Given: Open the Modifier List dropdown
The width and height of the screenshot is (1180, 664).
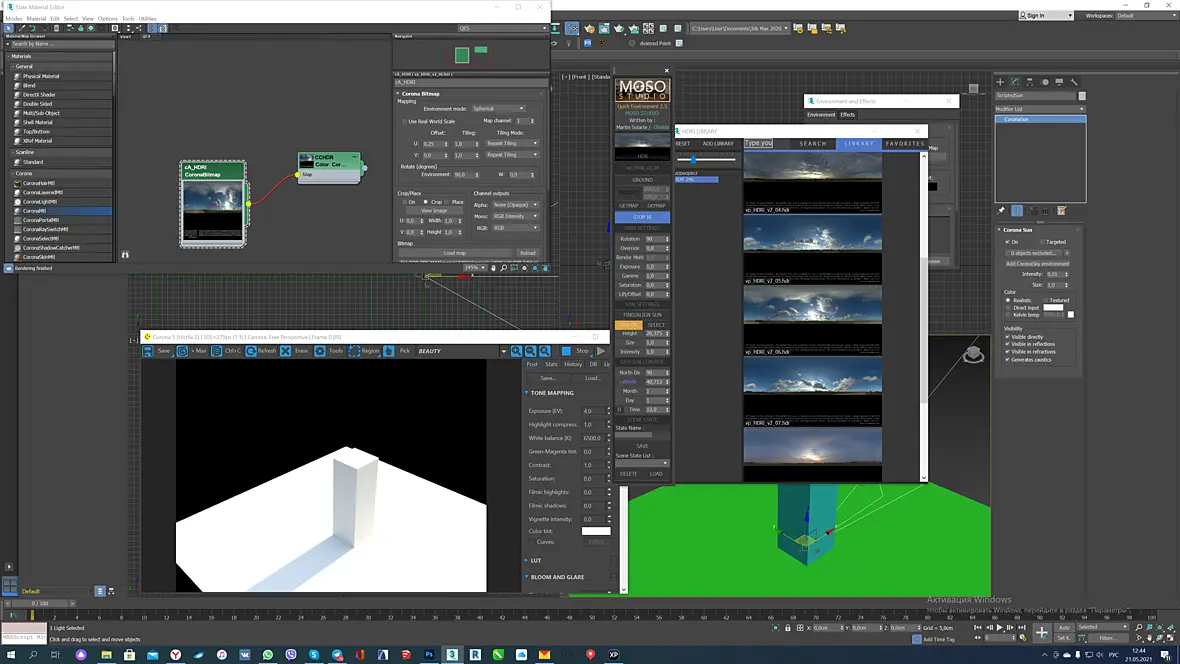Looking at the screenshot, I should coord(1040,109).
